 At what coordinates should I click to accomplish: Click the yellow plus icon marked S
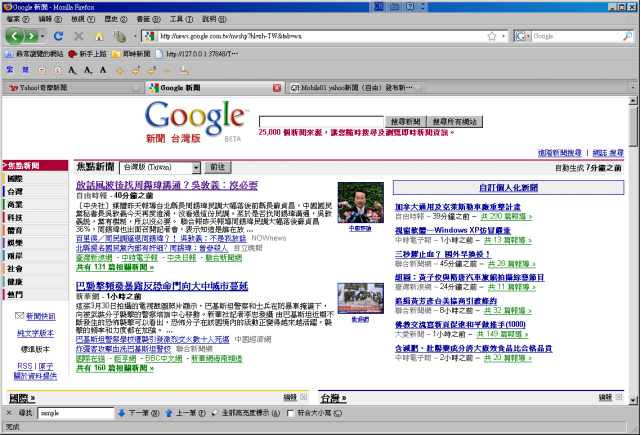click(x=151, y=71)
